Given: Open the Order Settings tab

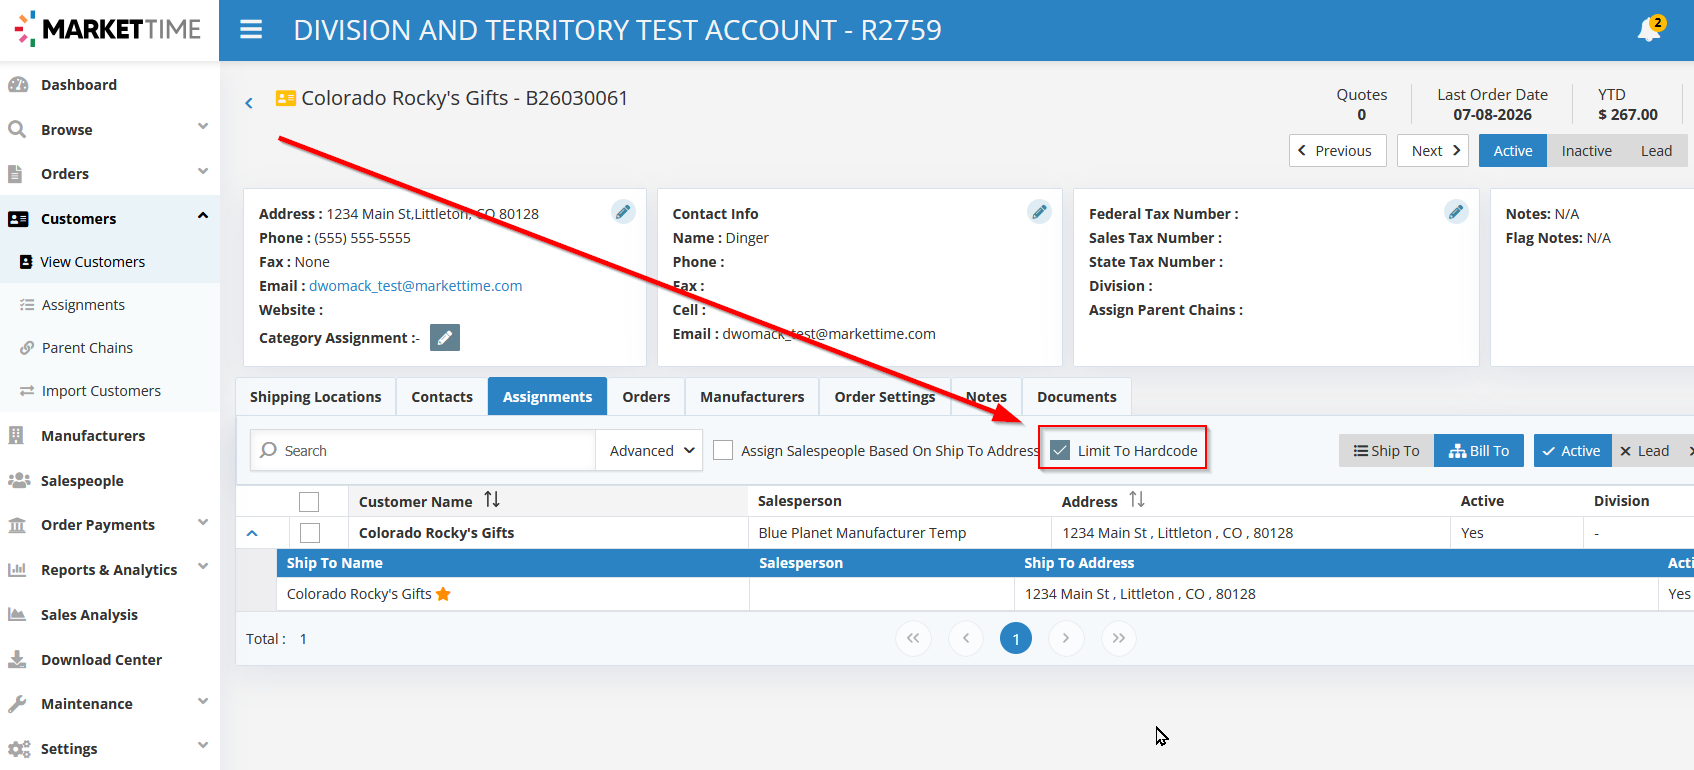Looking at the screenshot, I should click(885, 397).
